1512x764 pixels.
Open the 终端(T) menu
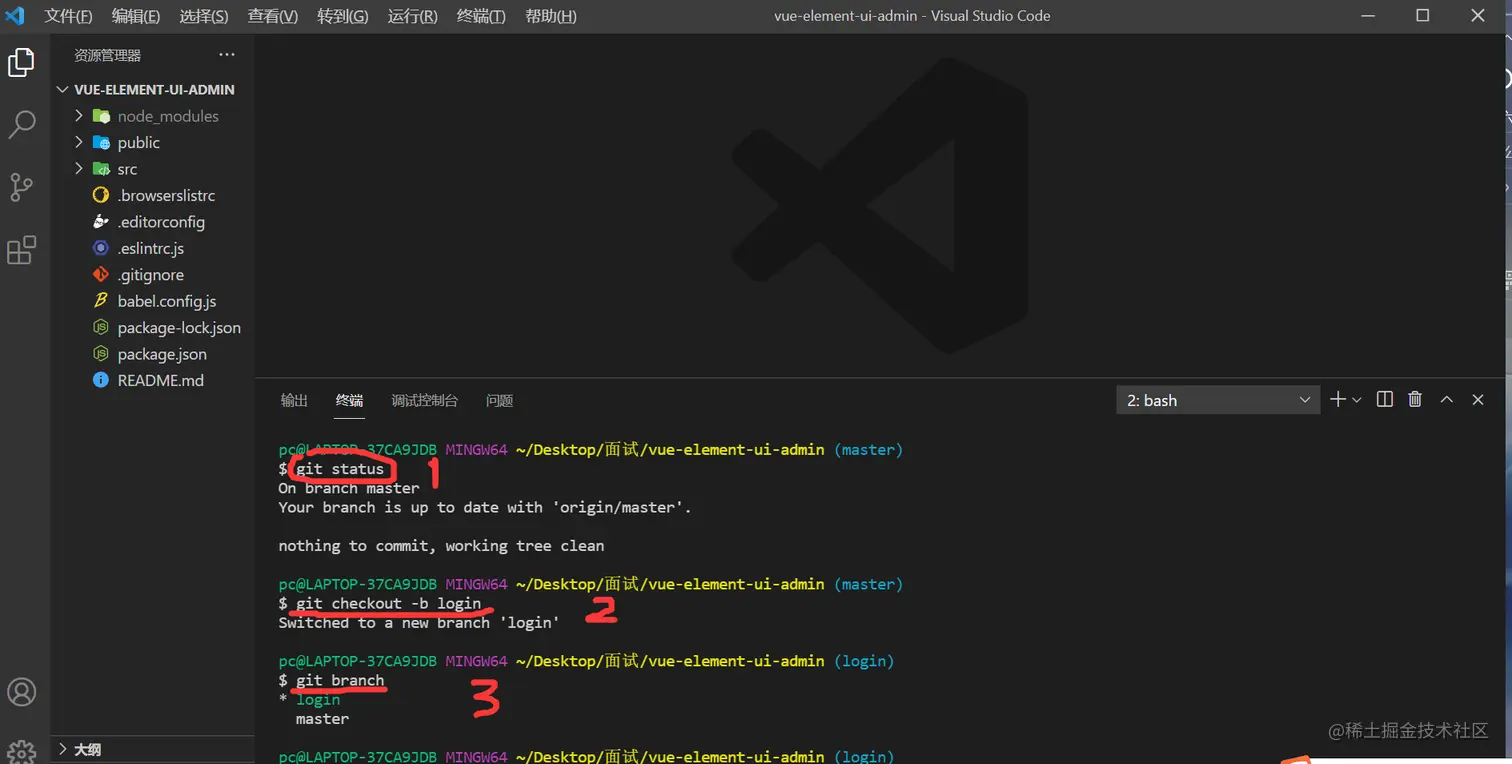[481, 16]
